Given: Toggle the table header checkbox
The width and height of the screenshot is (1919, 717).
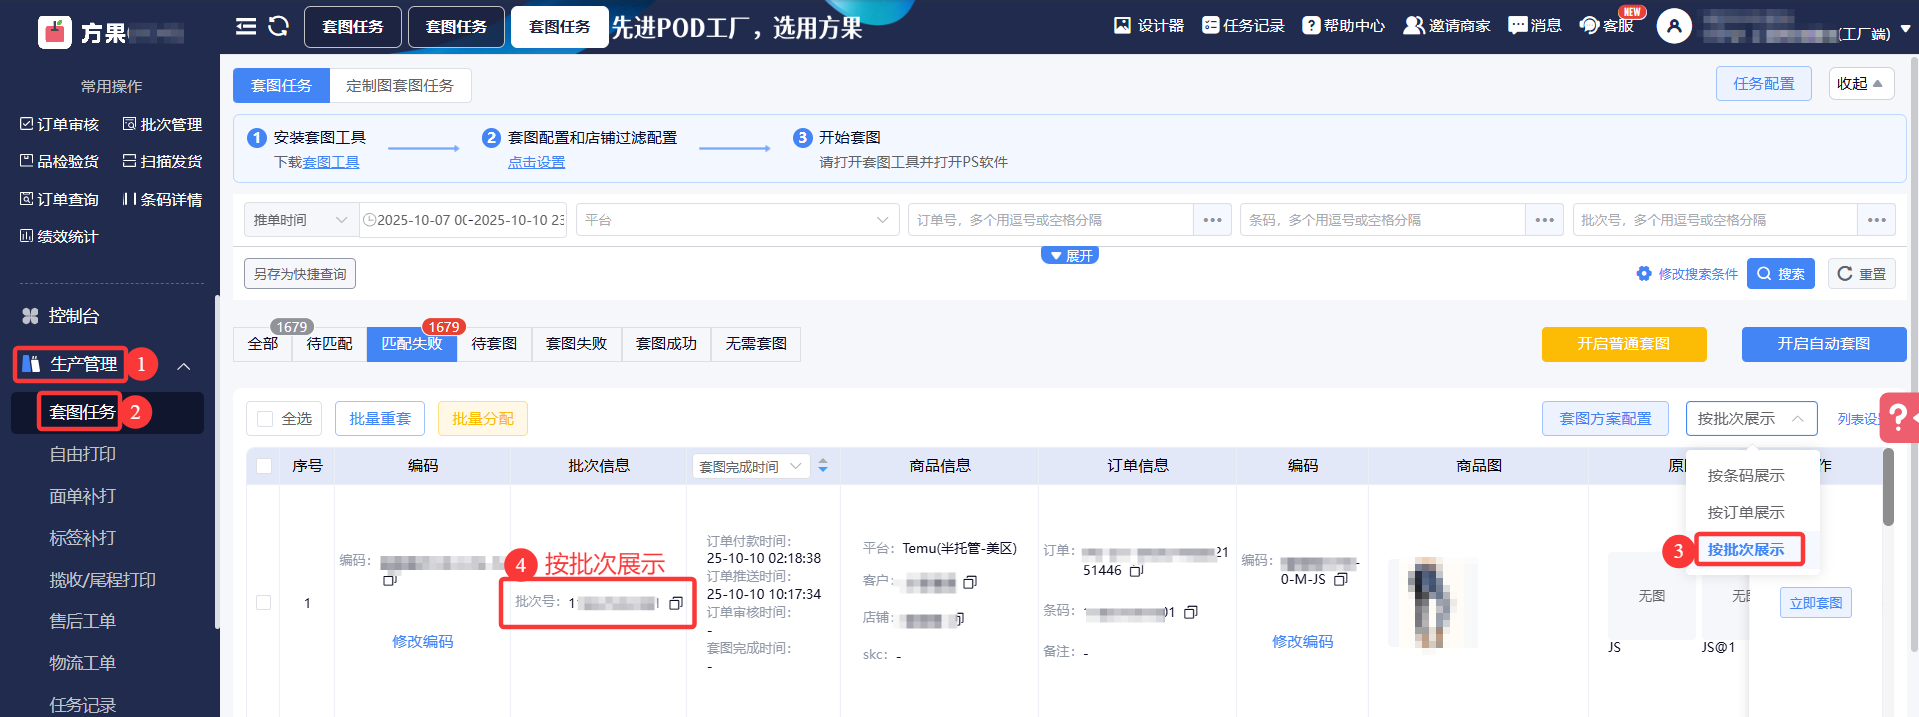Looking at the screenshot, I should point(264,466).
